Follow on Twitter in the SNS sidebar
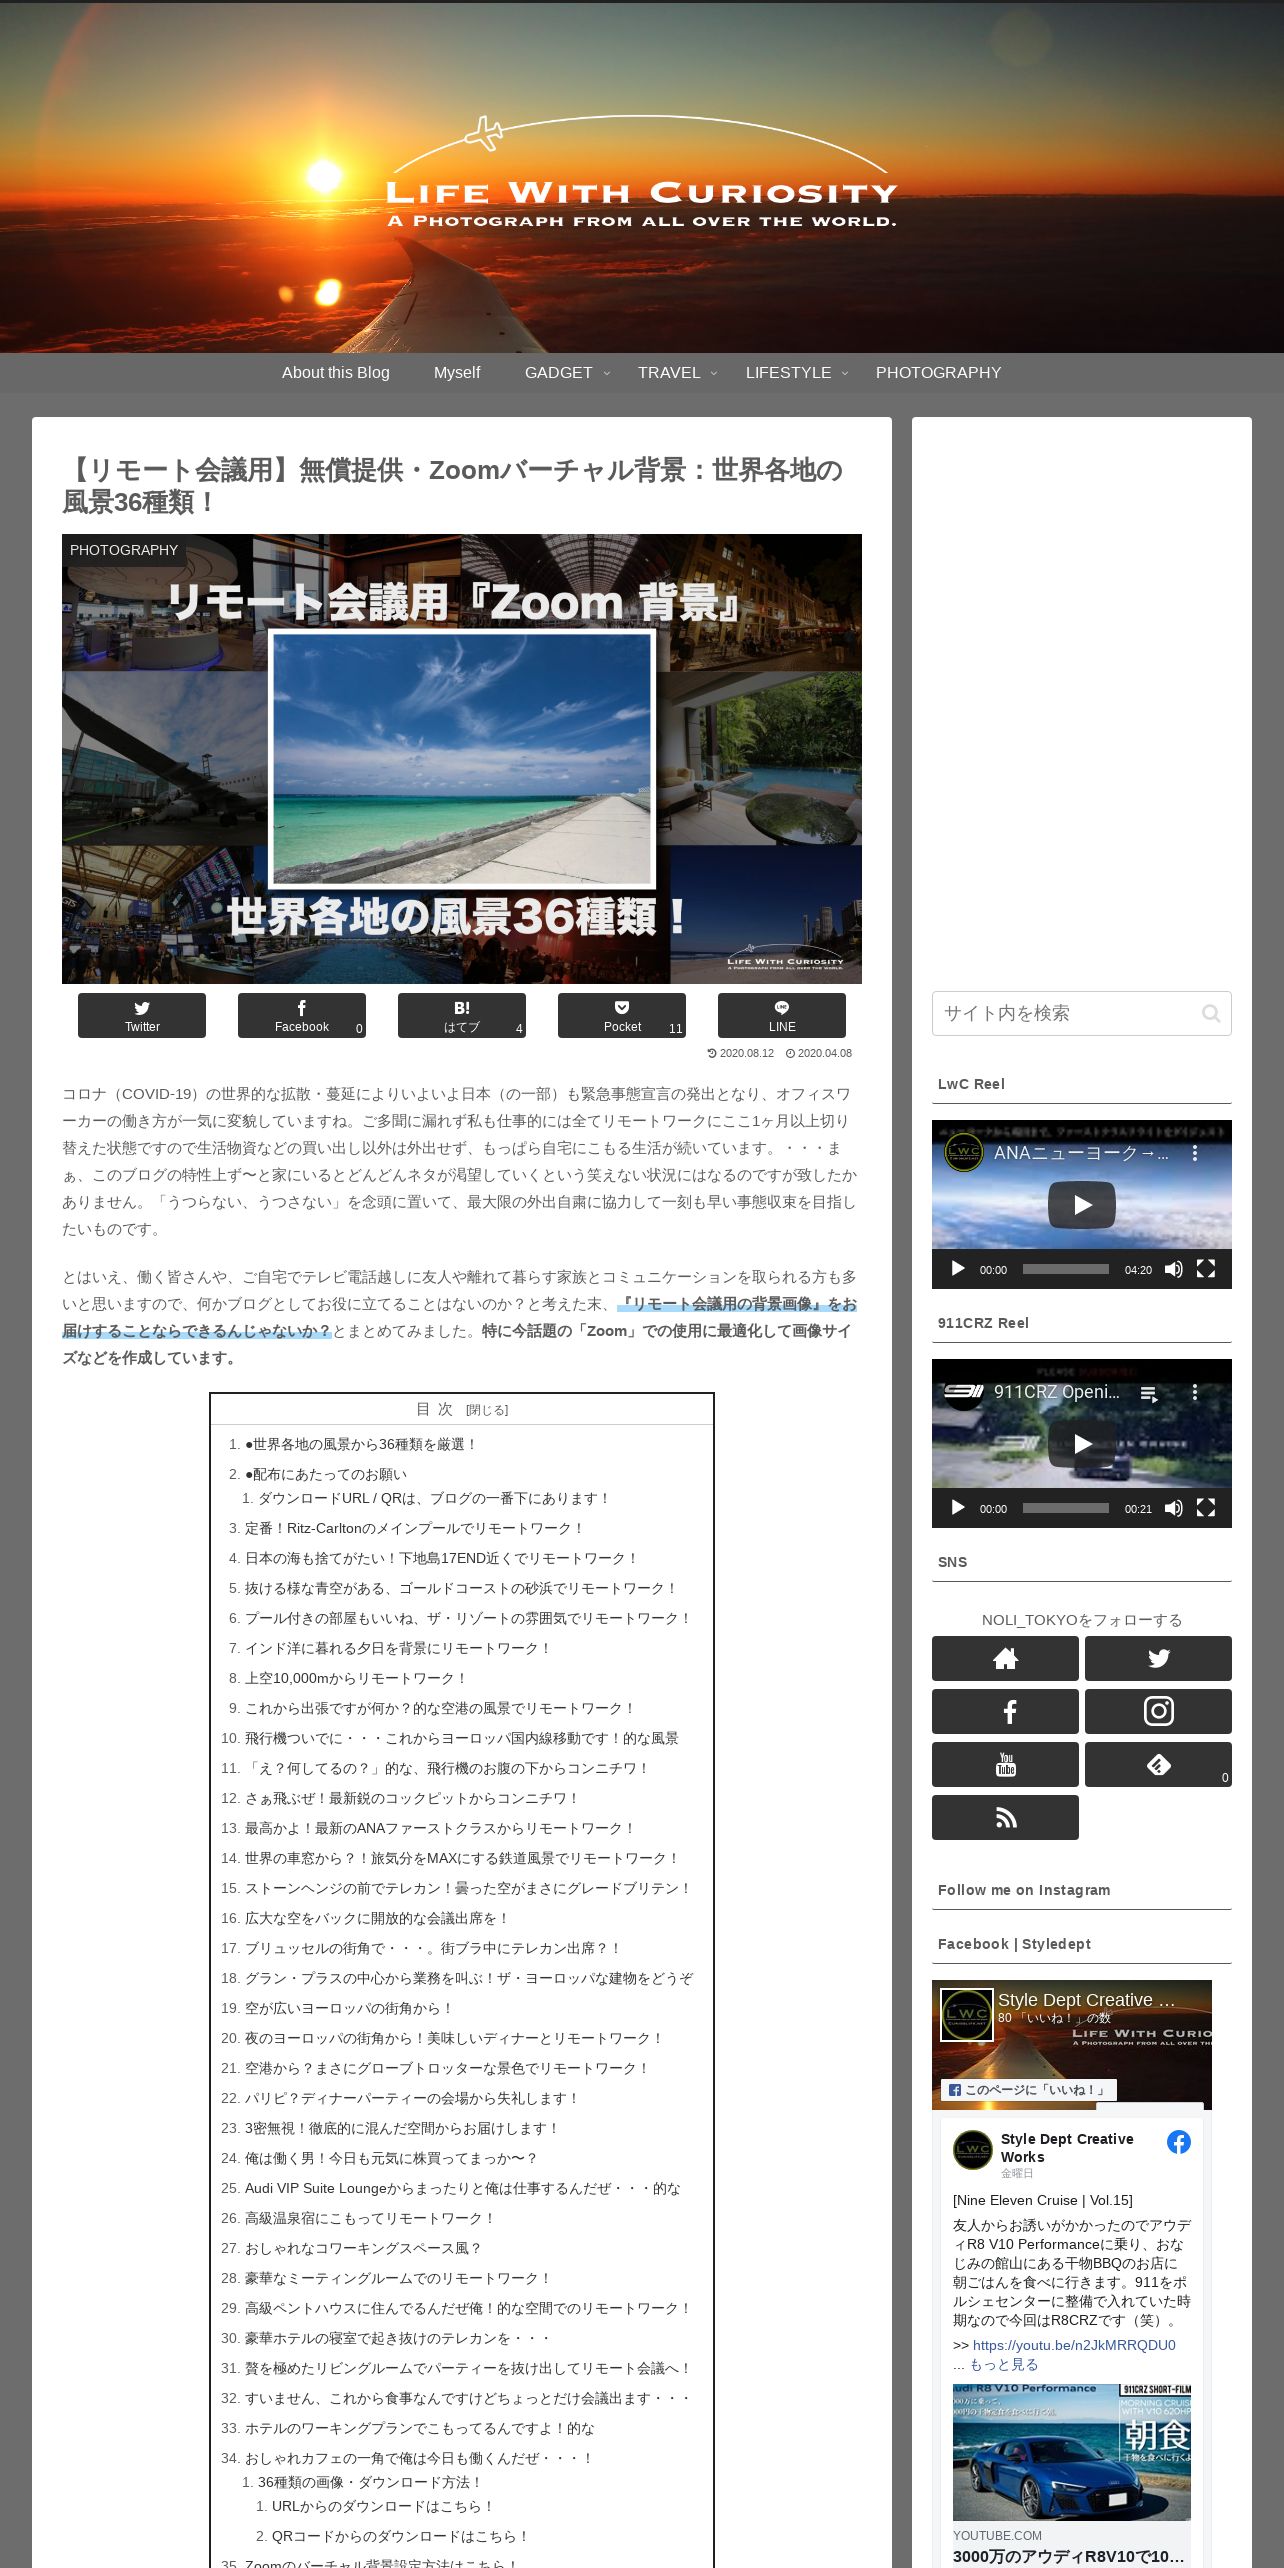Screen dimensions: 1284x2568 [x=1158, y=1658]
